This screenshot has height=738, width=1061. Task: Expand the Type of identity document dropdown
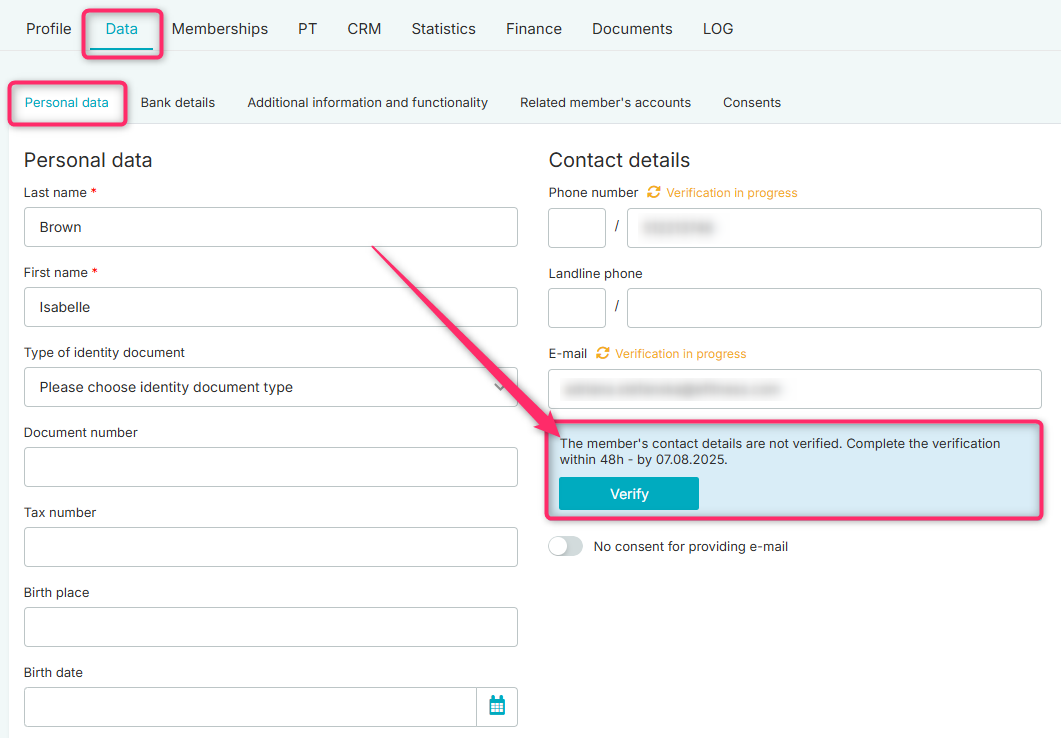coord(270,387)
